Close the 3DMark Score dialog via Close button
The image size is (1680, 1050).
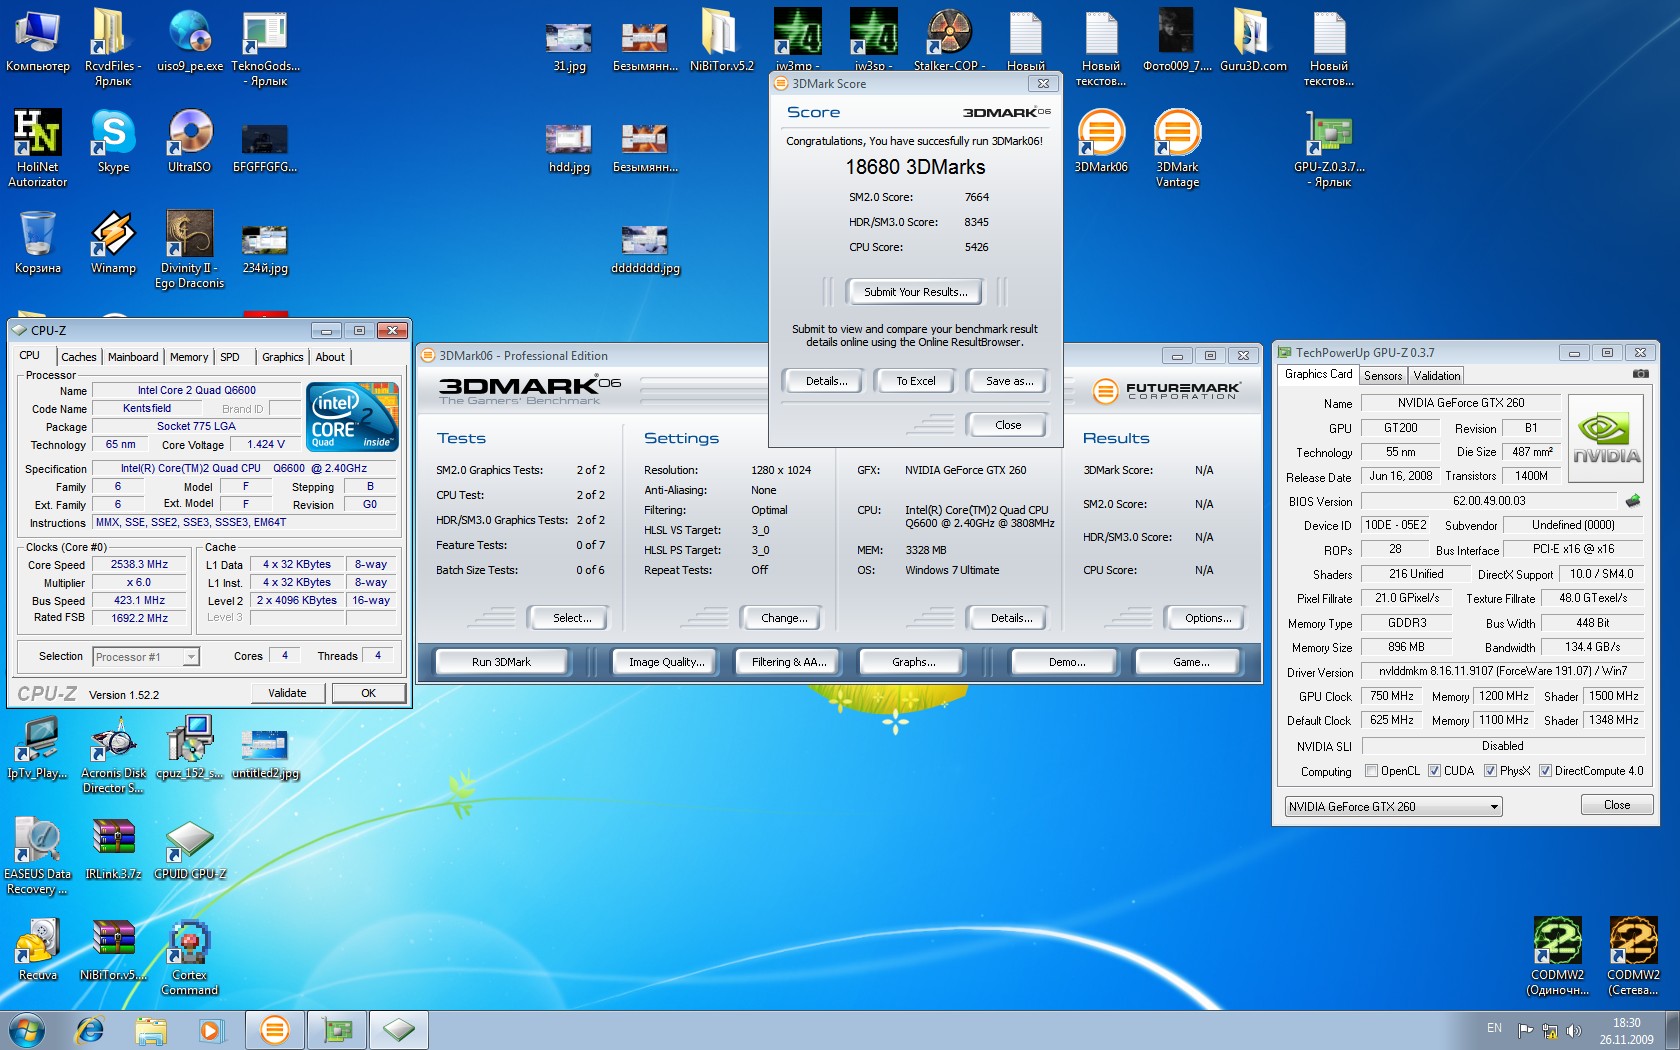(1008, 425)
